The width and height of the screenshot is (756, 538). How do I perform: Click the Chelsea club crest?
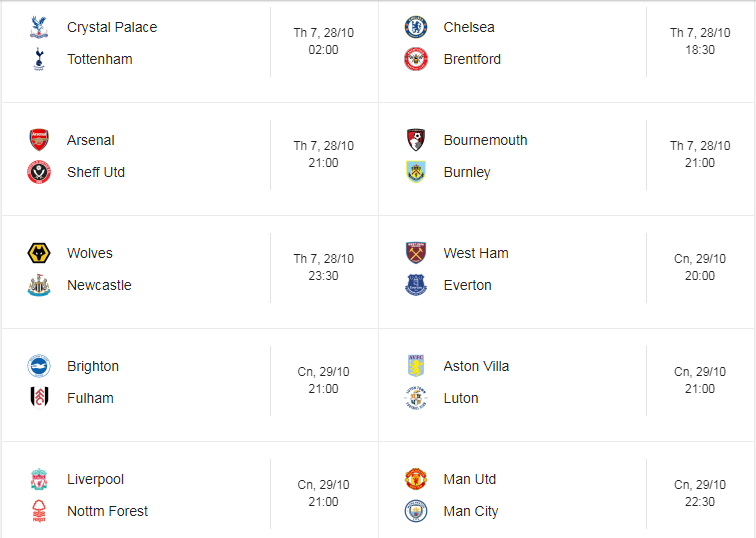tap(416, 27)
